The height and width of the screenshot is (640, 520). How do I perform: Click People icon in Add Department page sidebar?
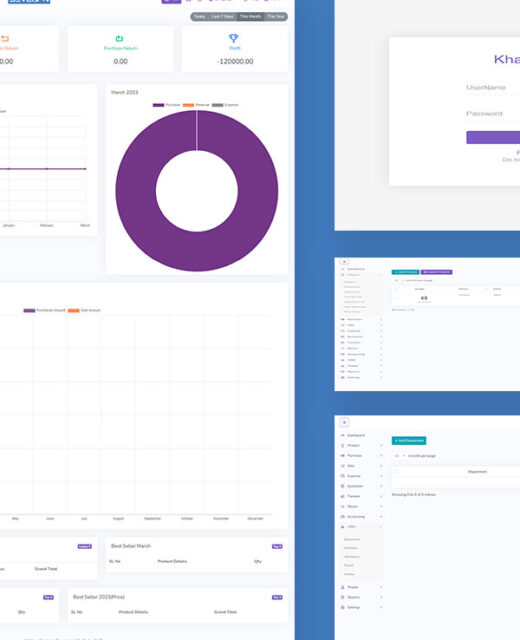(x=343, y=587)
